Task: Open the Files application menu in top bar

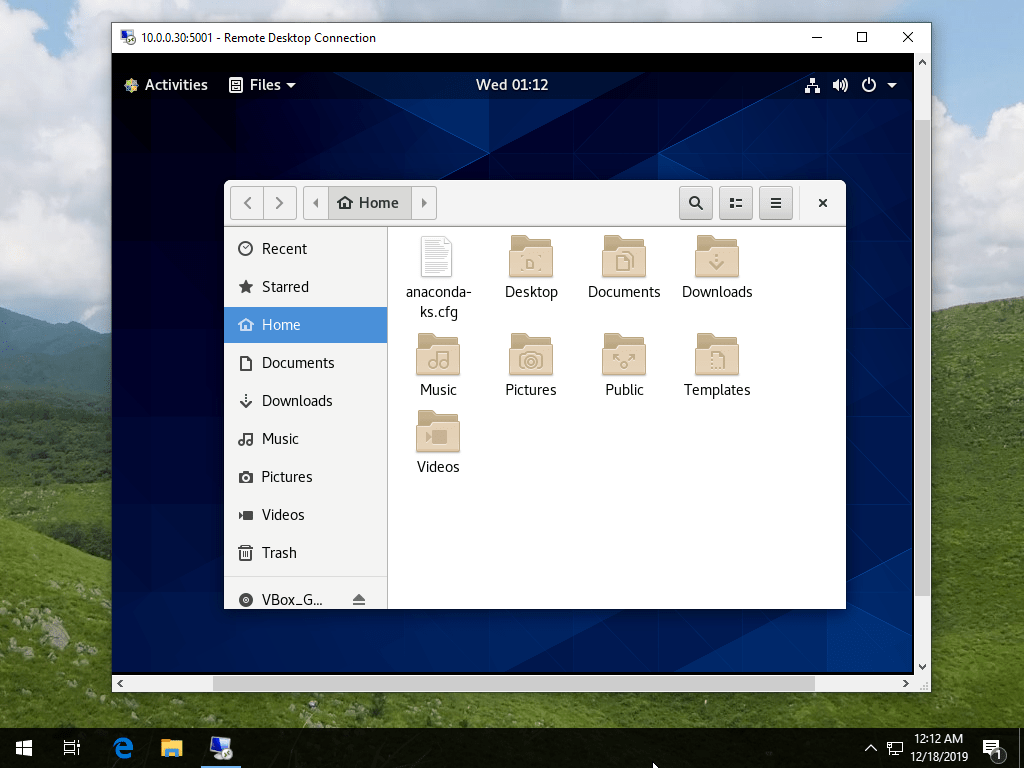Action: (261, 85)
